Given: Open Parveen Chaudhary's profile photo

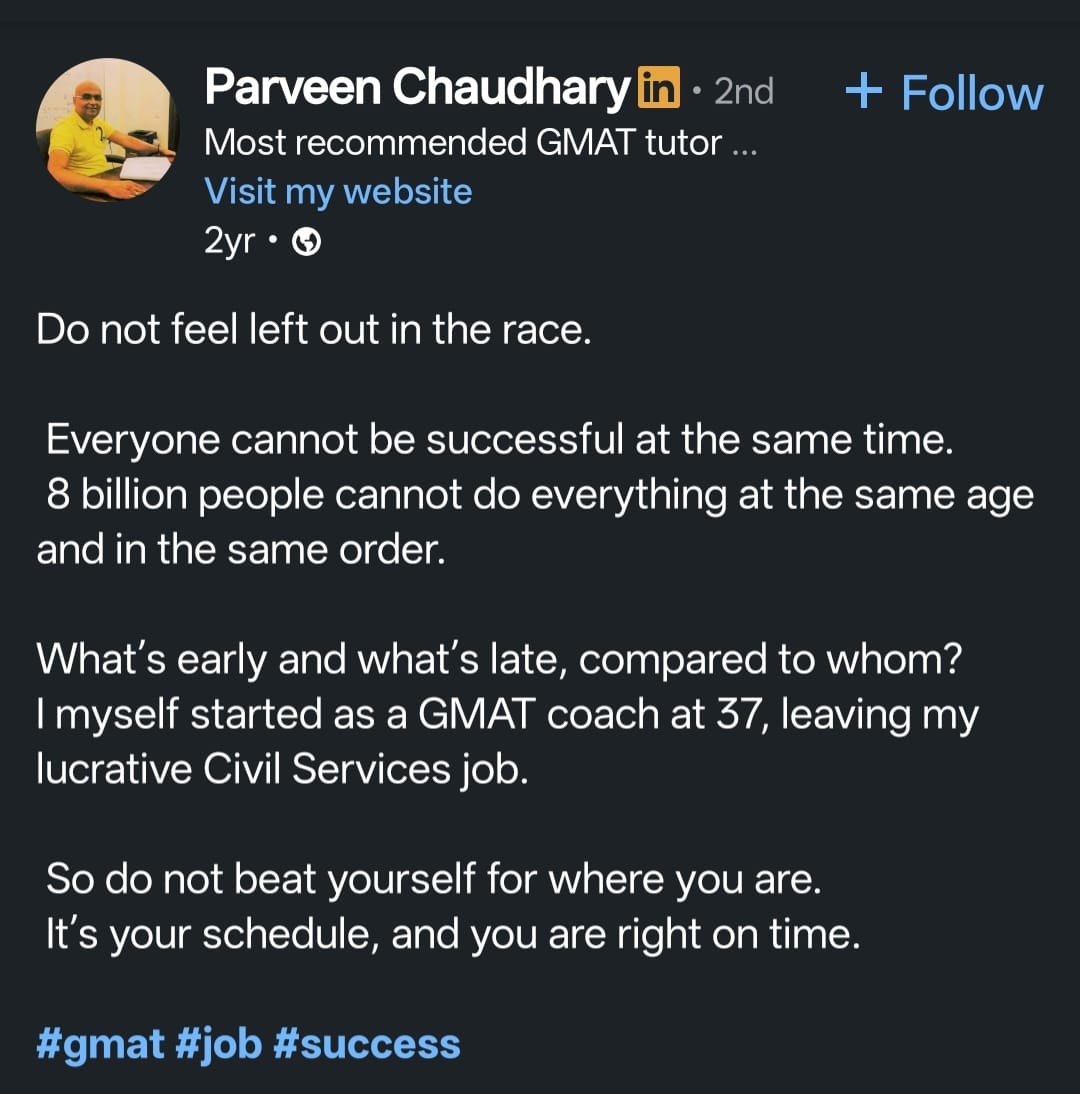Looking at the screenshot, I should click(x=106, y=132).
